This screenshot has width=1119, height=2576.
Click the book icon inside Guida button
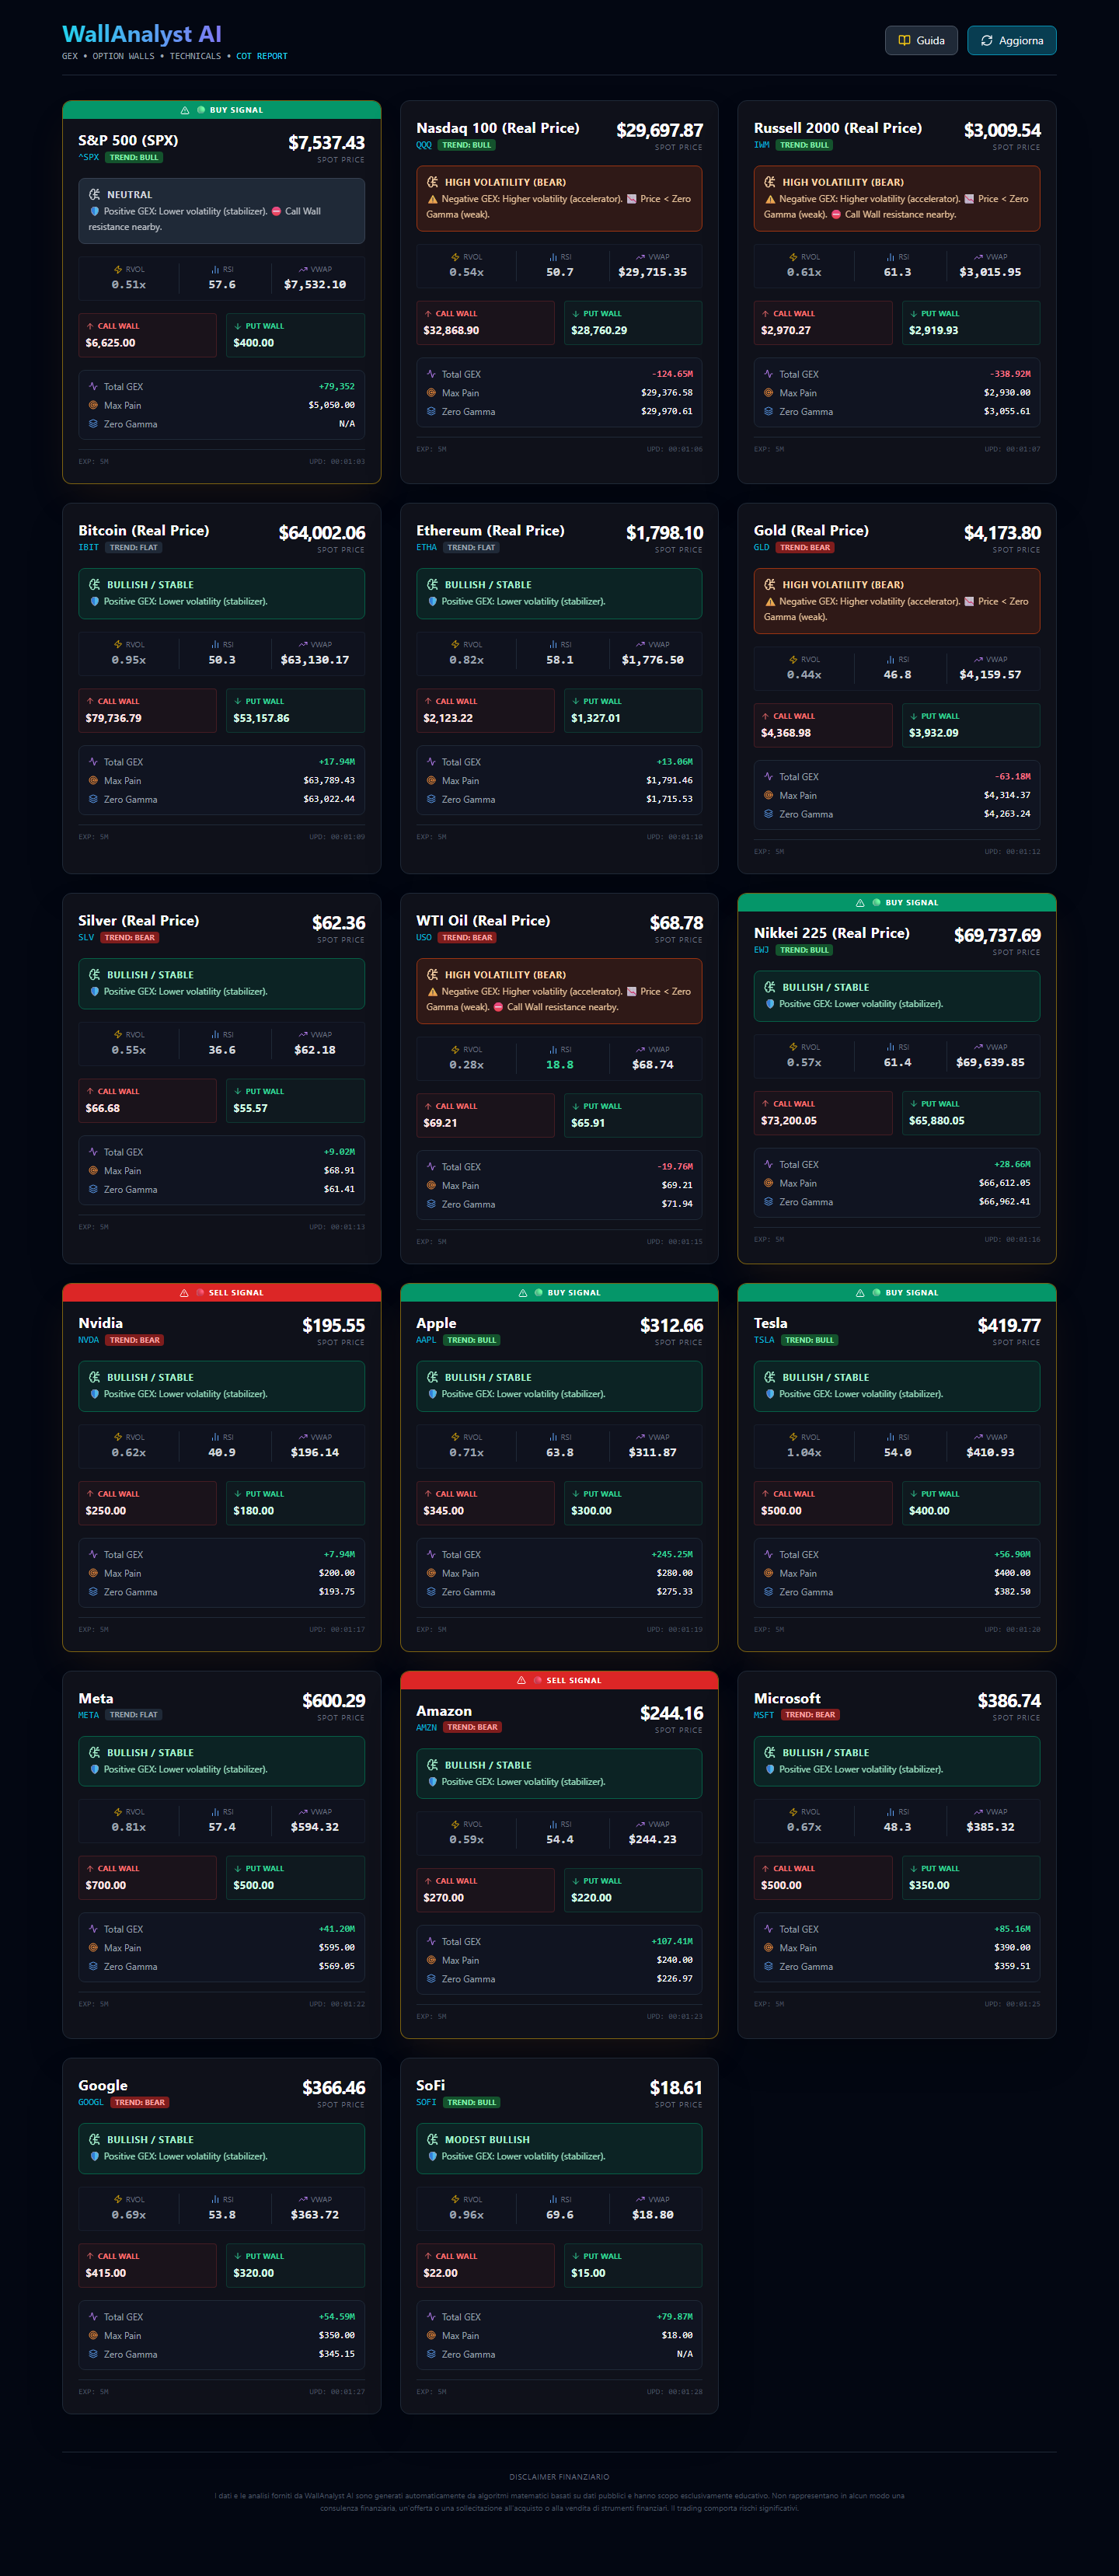904,40
